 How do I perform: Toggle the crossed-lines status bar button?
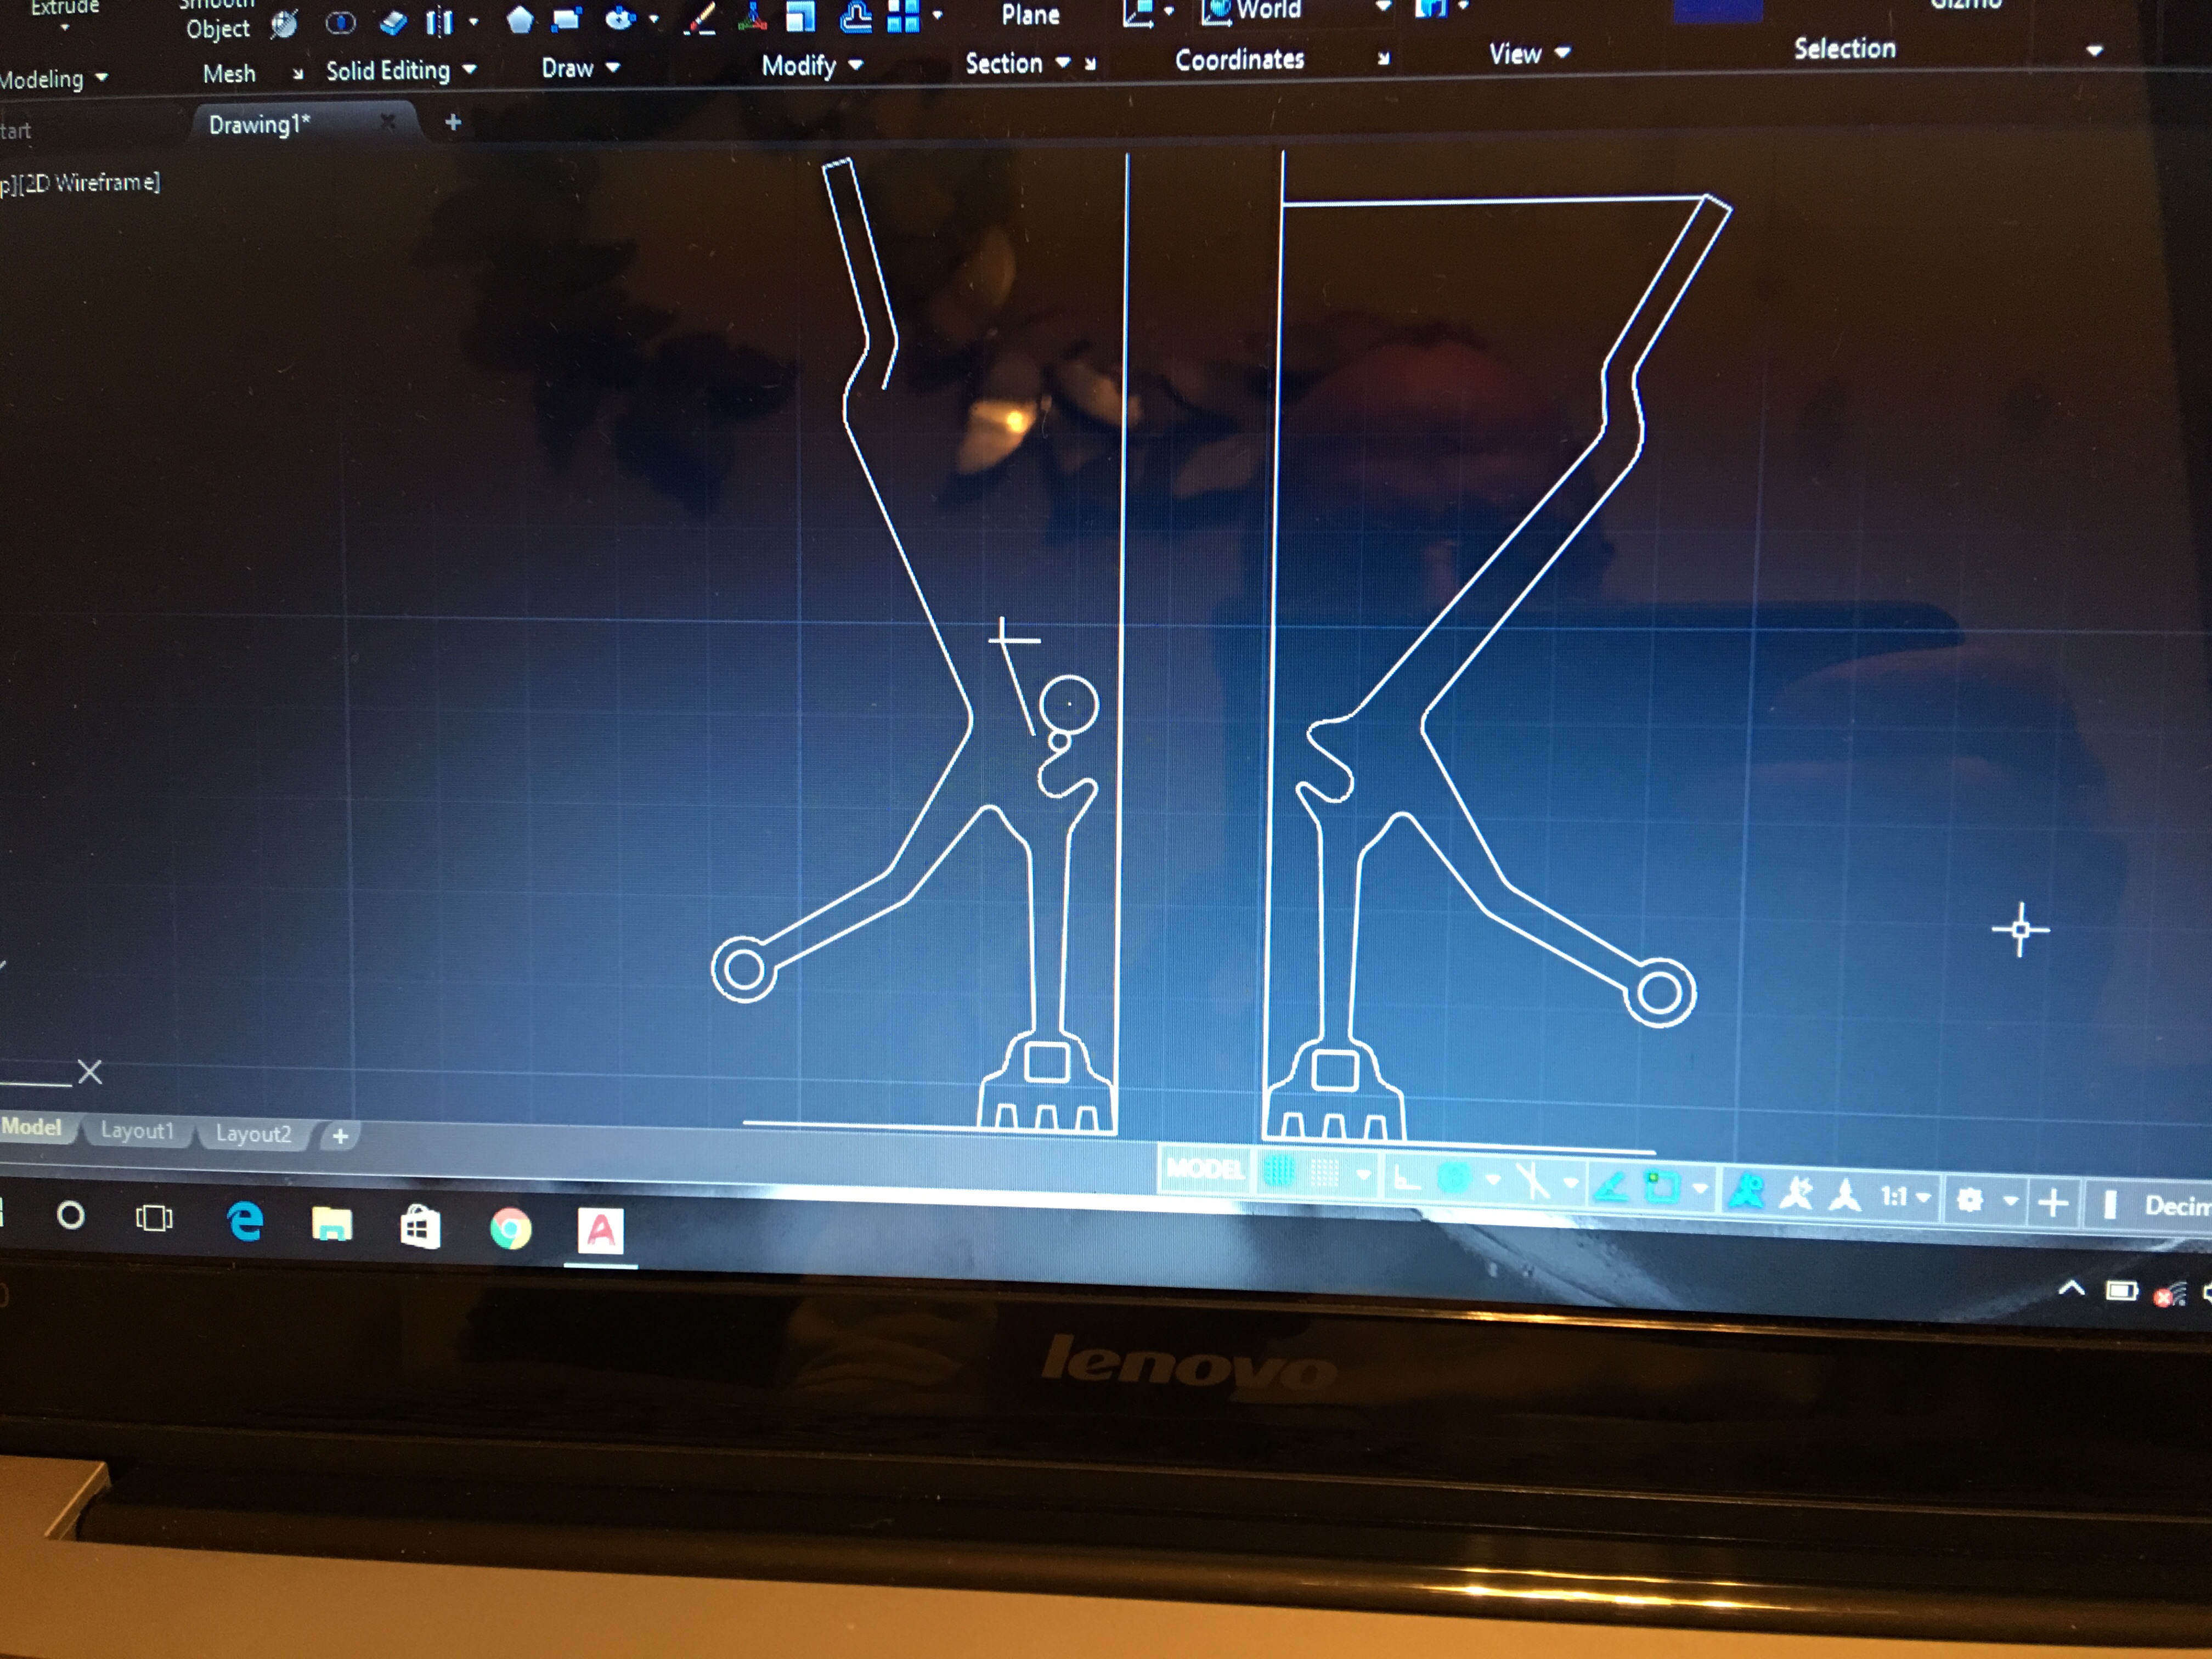tap(1532, 1180)
